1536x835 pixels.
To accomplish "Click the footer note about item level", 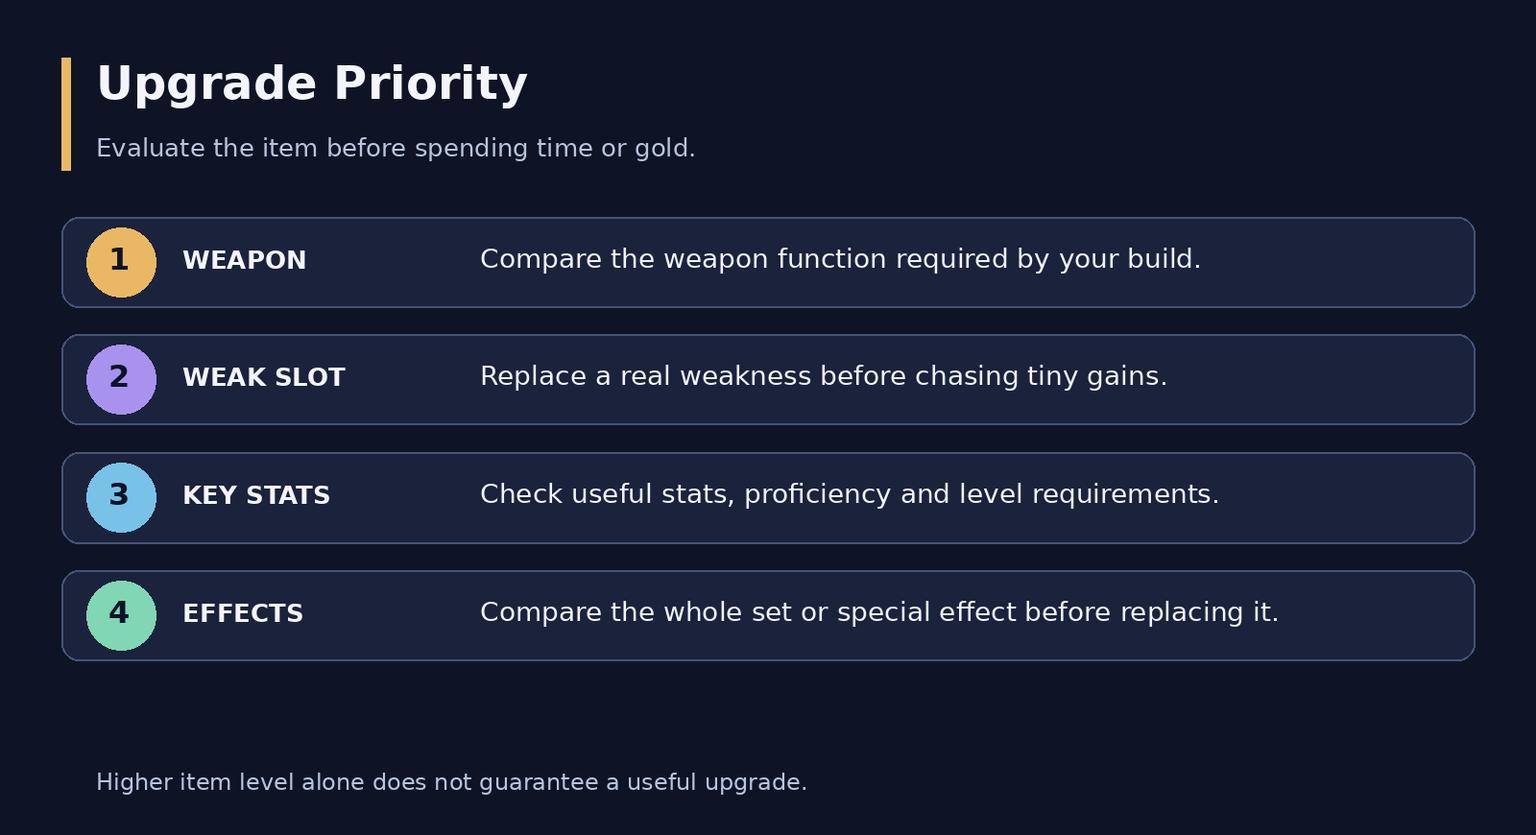I will point(451,782).
